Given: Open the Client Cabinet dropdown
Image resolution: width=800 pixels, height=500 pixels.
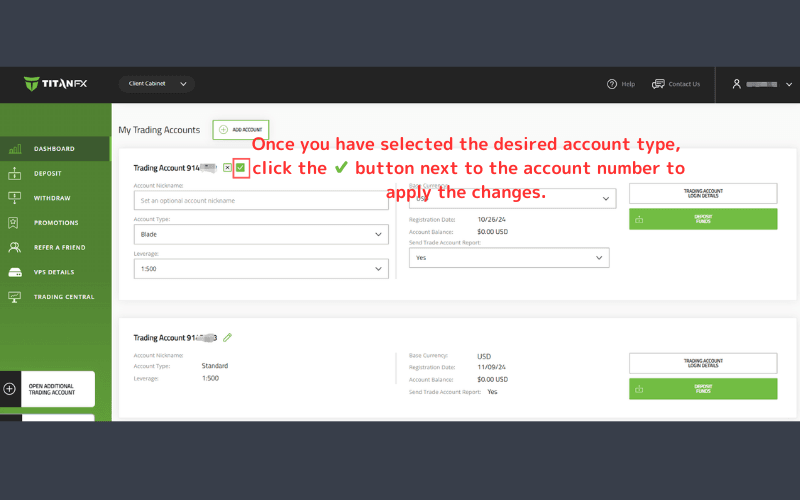Looking at the screenshot, I should point(157,84).
